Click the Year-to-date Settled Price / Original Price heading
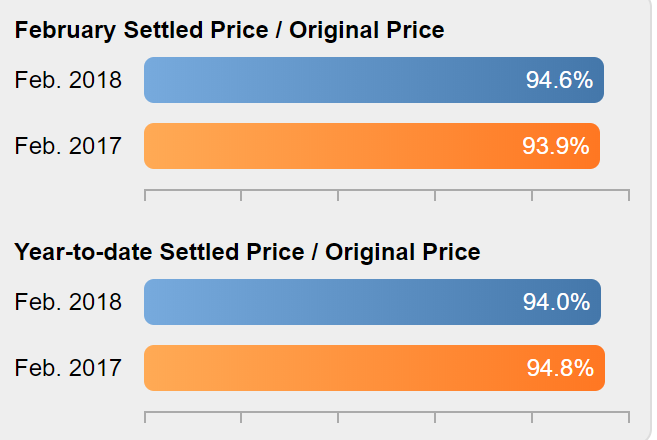This screenshot has width=657, height=440. click(x=247, y=252)
